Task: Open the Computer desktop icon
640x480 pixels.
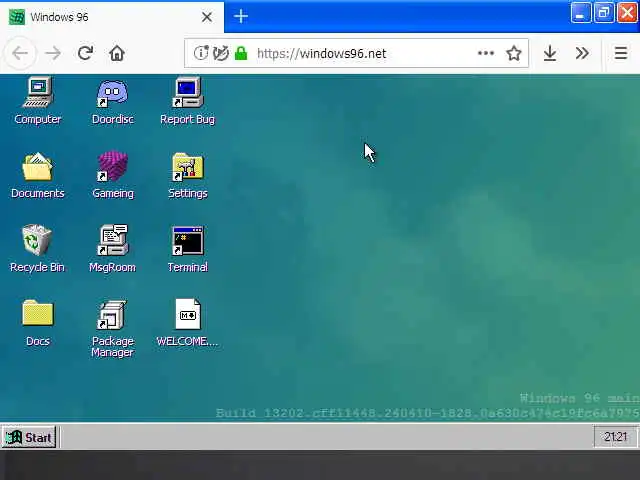Action: 38,101
